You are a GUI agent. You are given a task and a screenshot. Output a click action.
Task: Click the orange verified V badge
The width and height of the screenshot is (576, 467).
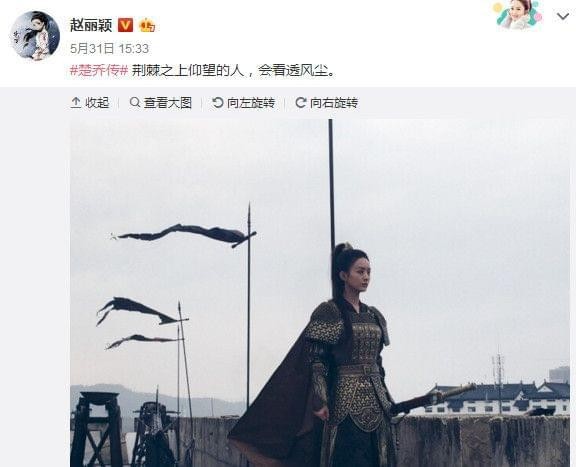(x=125, y=25)
